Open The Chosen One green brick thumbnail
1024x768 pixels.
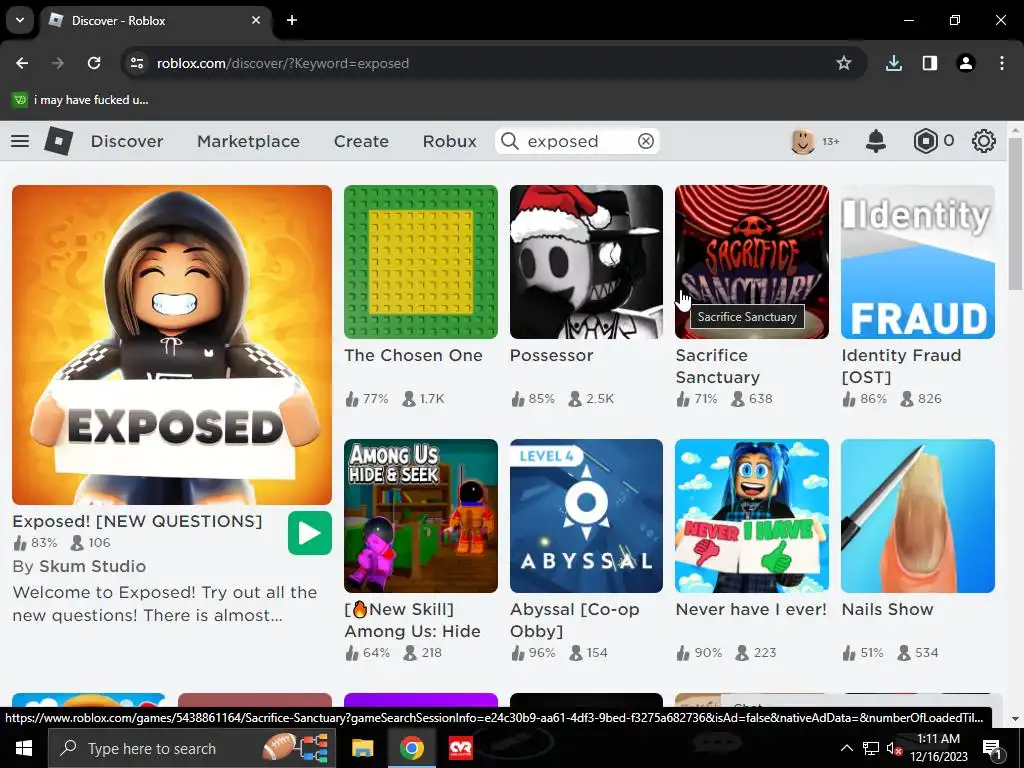pos(421,262)
